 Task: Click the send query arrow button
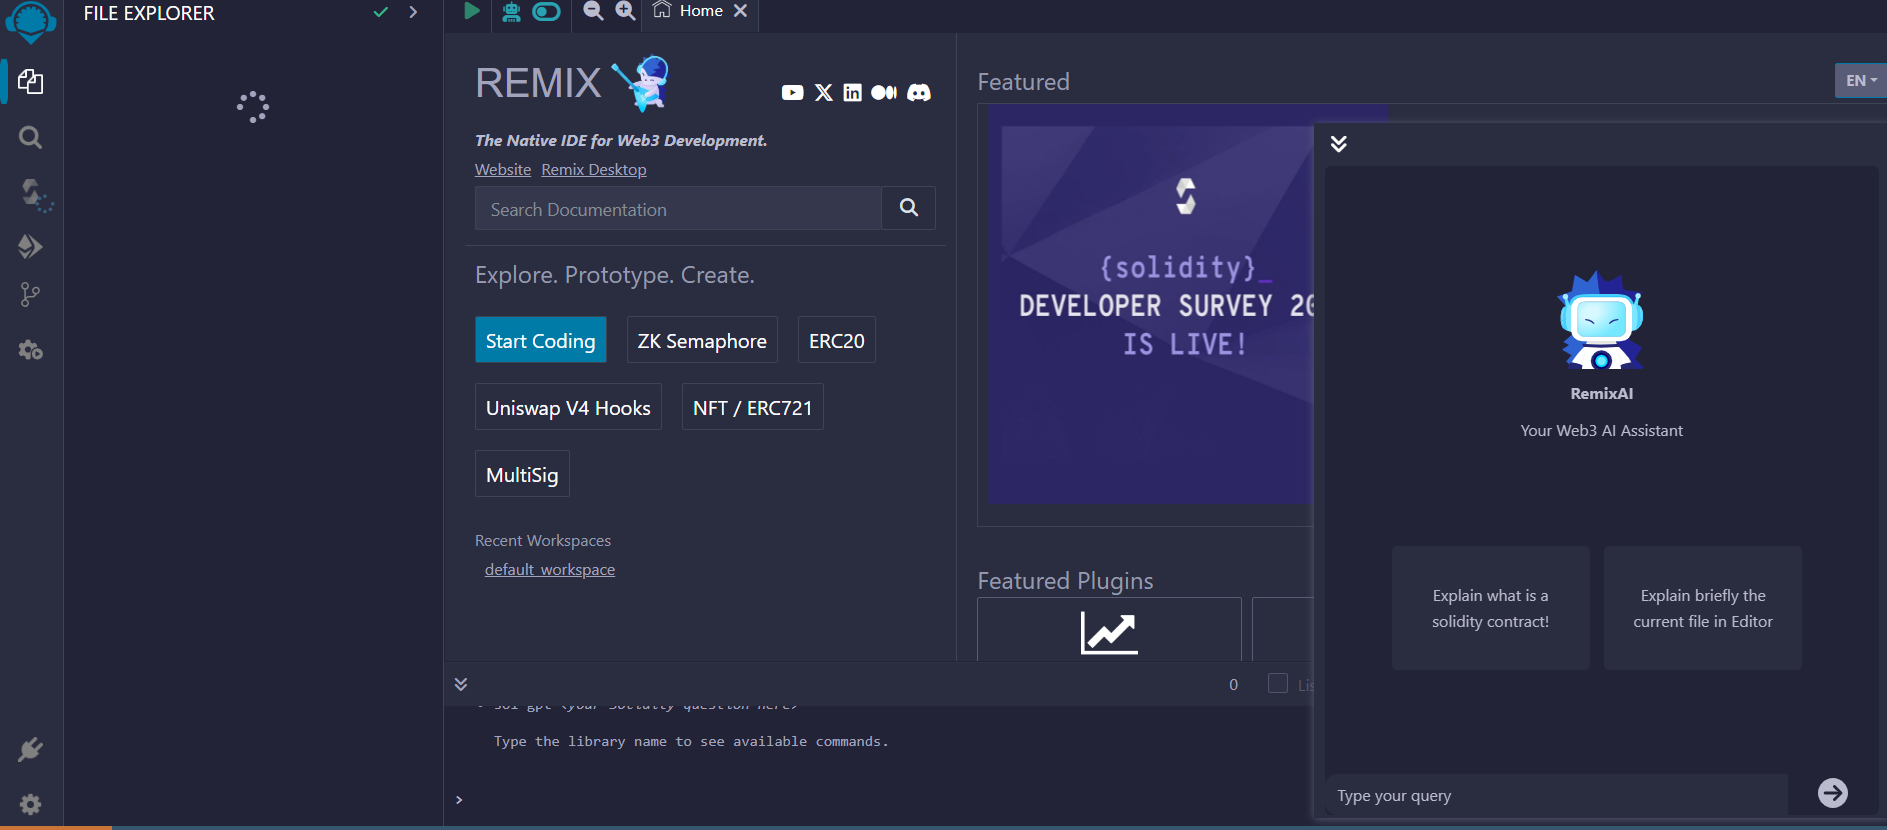(x=1833, y=793)
